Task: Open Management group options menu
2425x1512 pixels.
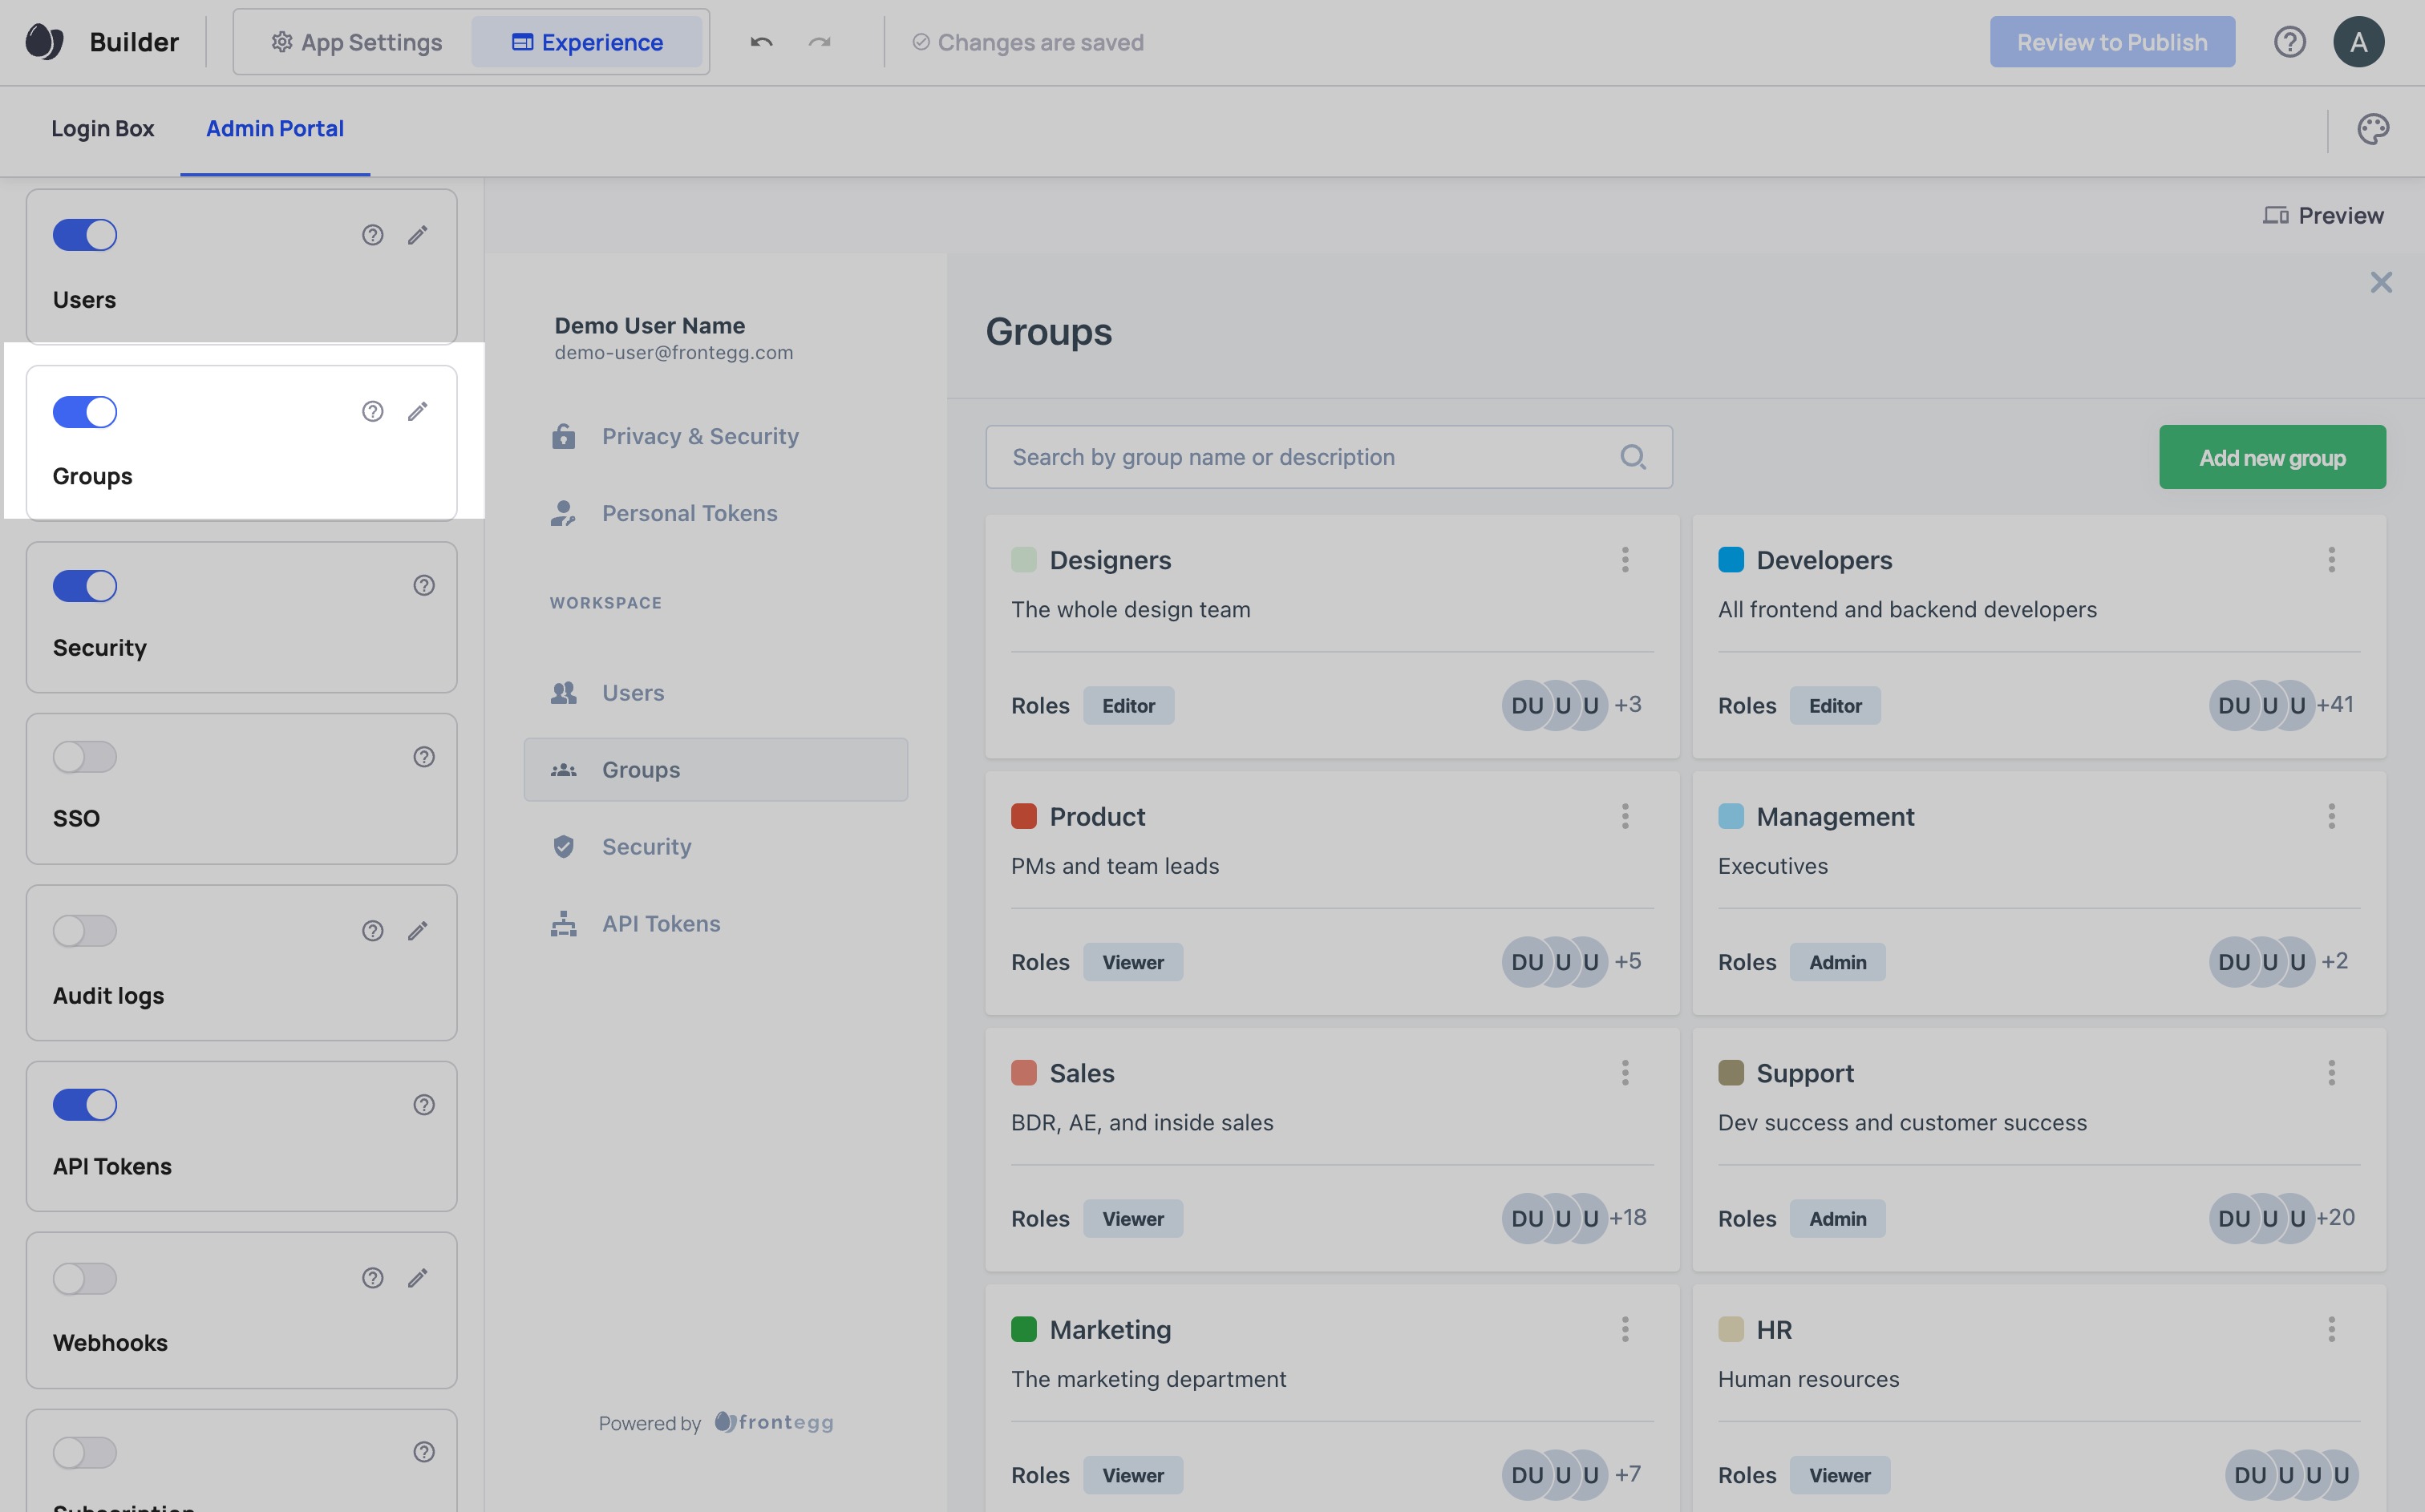Action: 2331,816
